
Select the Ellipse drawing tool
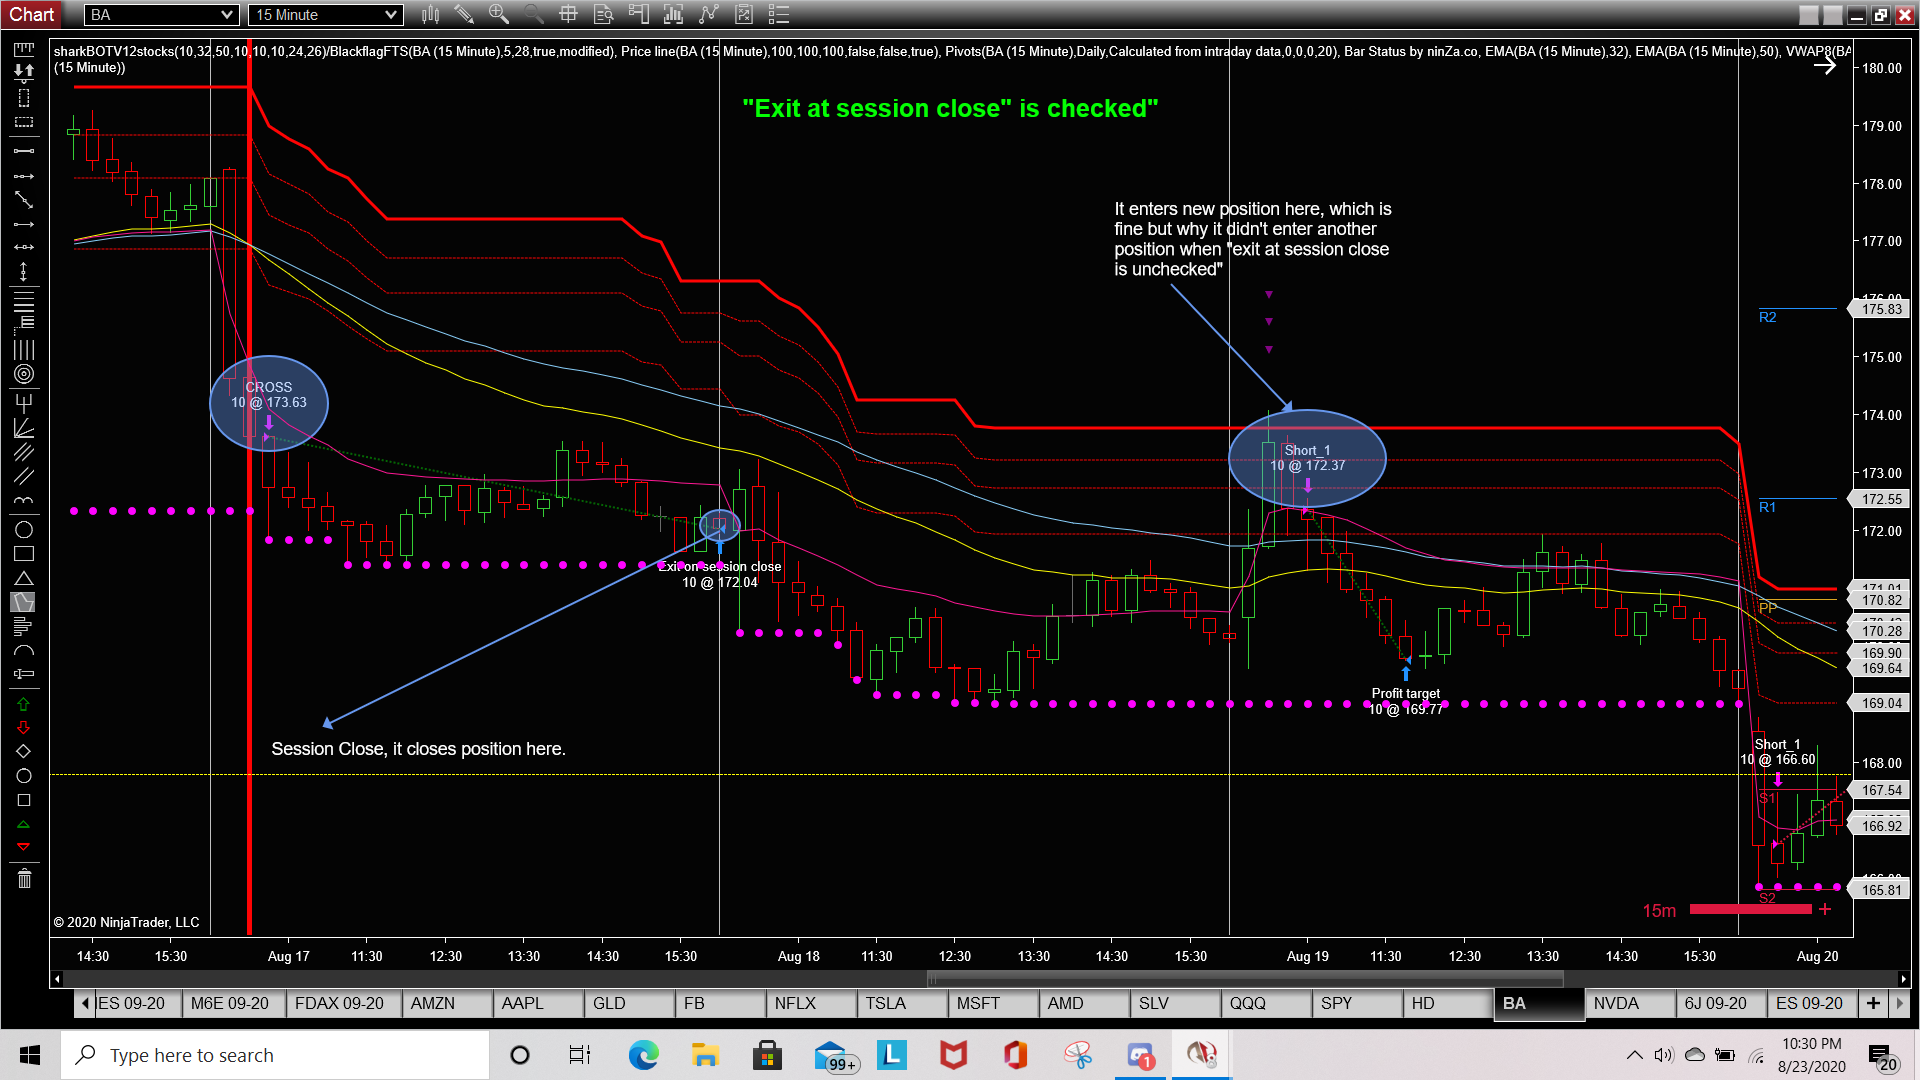point(24,530)
